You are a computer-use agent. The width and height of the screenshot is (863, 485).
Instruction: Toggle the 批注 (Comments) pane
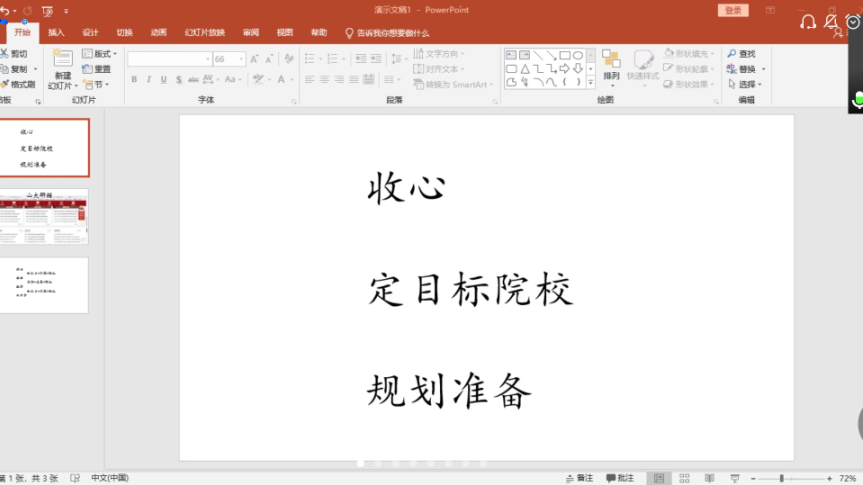[620, 478]
